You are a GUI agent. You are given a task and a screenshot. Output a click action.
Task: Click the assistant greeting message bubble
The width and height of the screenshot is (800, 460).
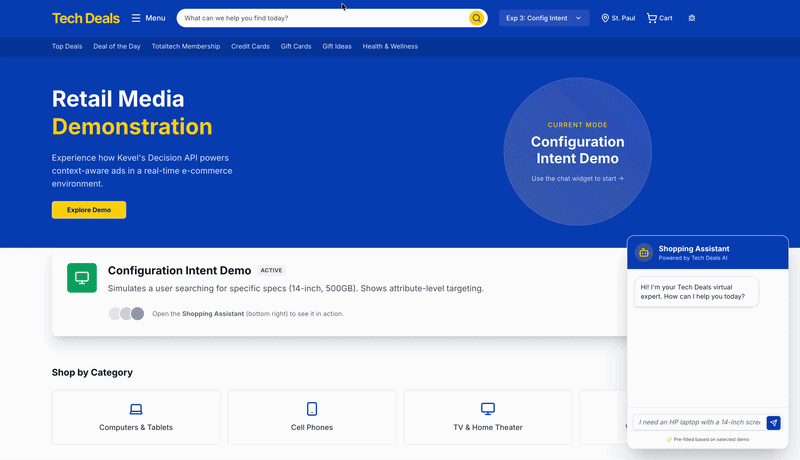click(x=696, y=292)
